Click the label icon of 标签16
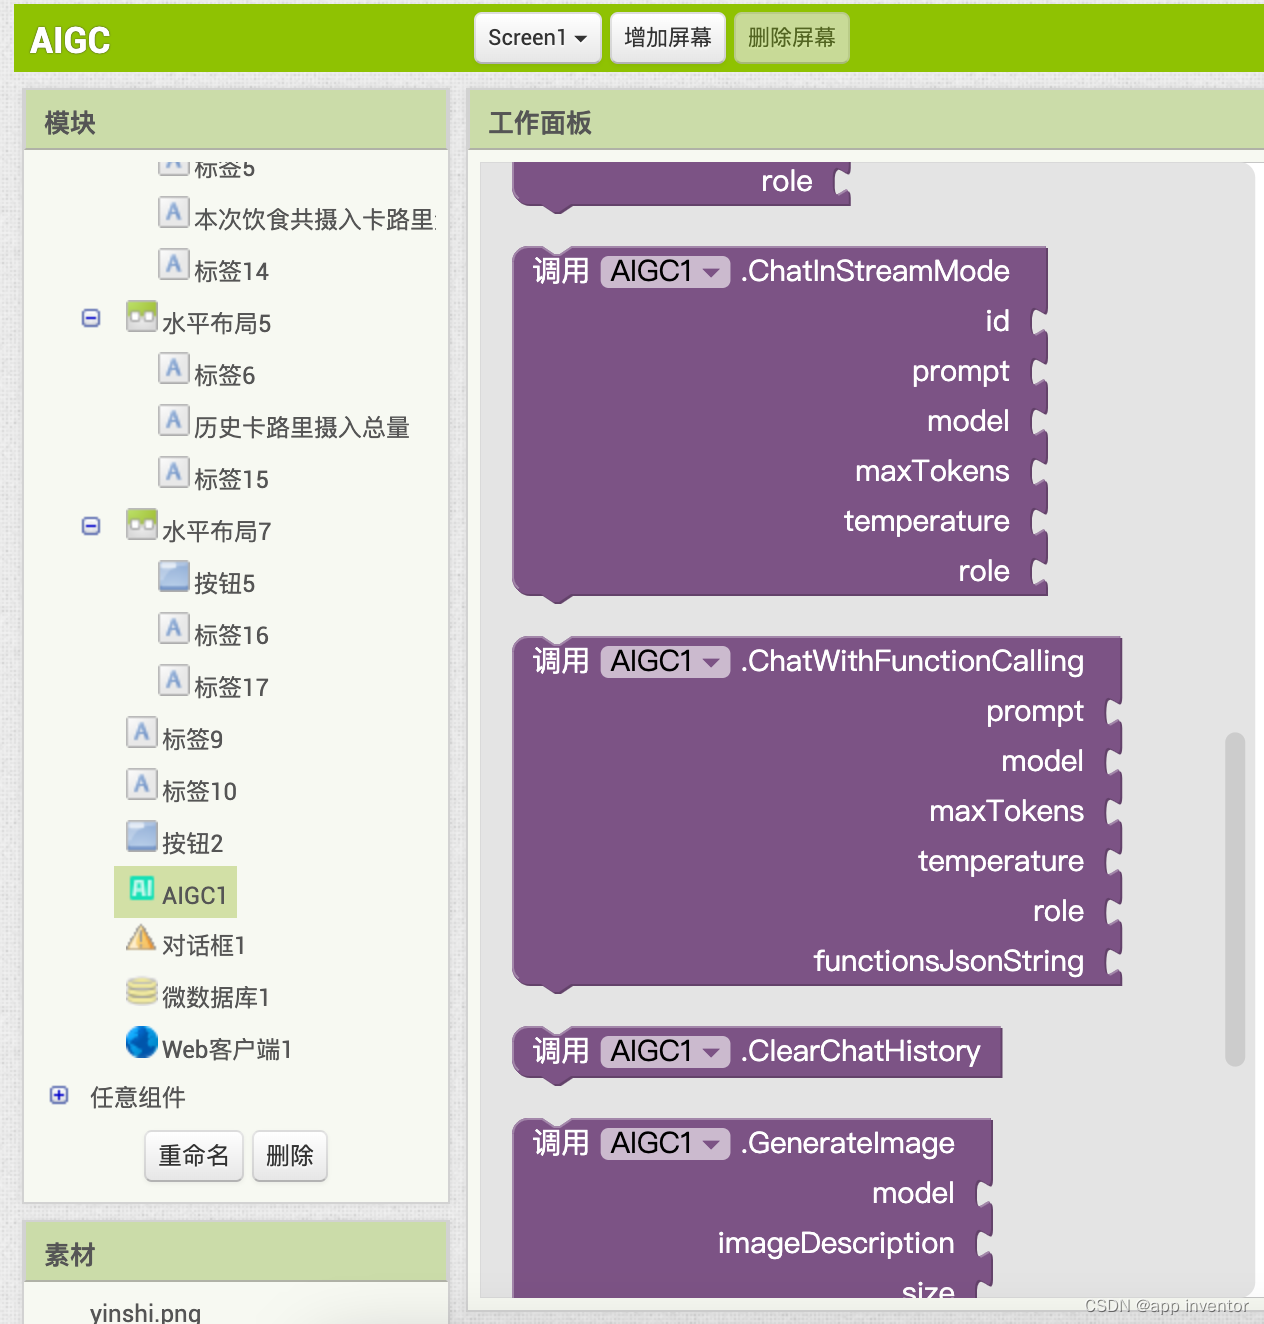1264x1324 pixels. pyautogui.click(x=174, y=628)
